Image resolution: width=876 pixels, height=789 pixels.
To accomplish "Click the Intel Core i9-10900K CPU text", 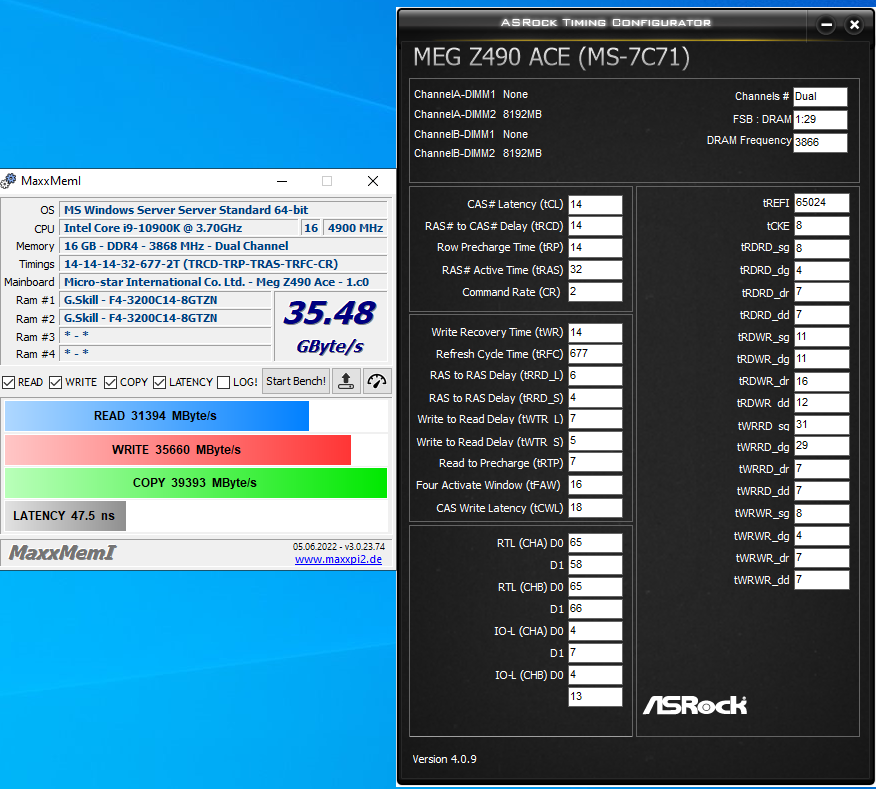I will coord(153,228).
